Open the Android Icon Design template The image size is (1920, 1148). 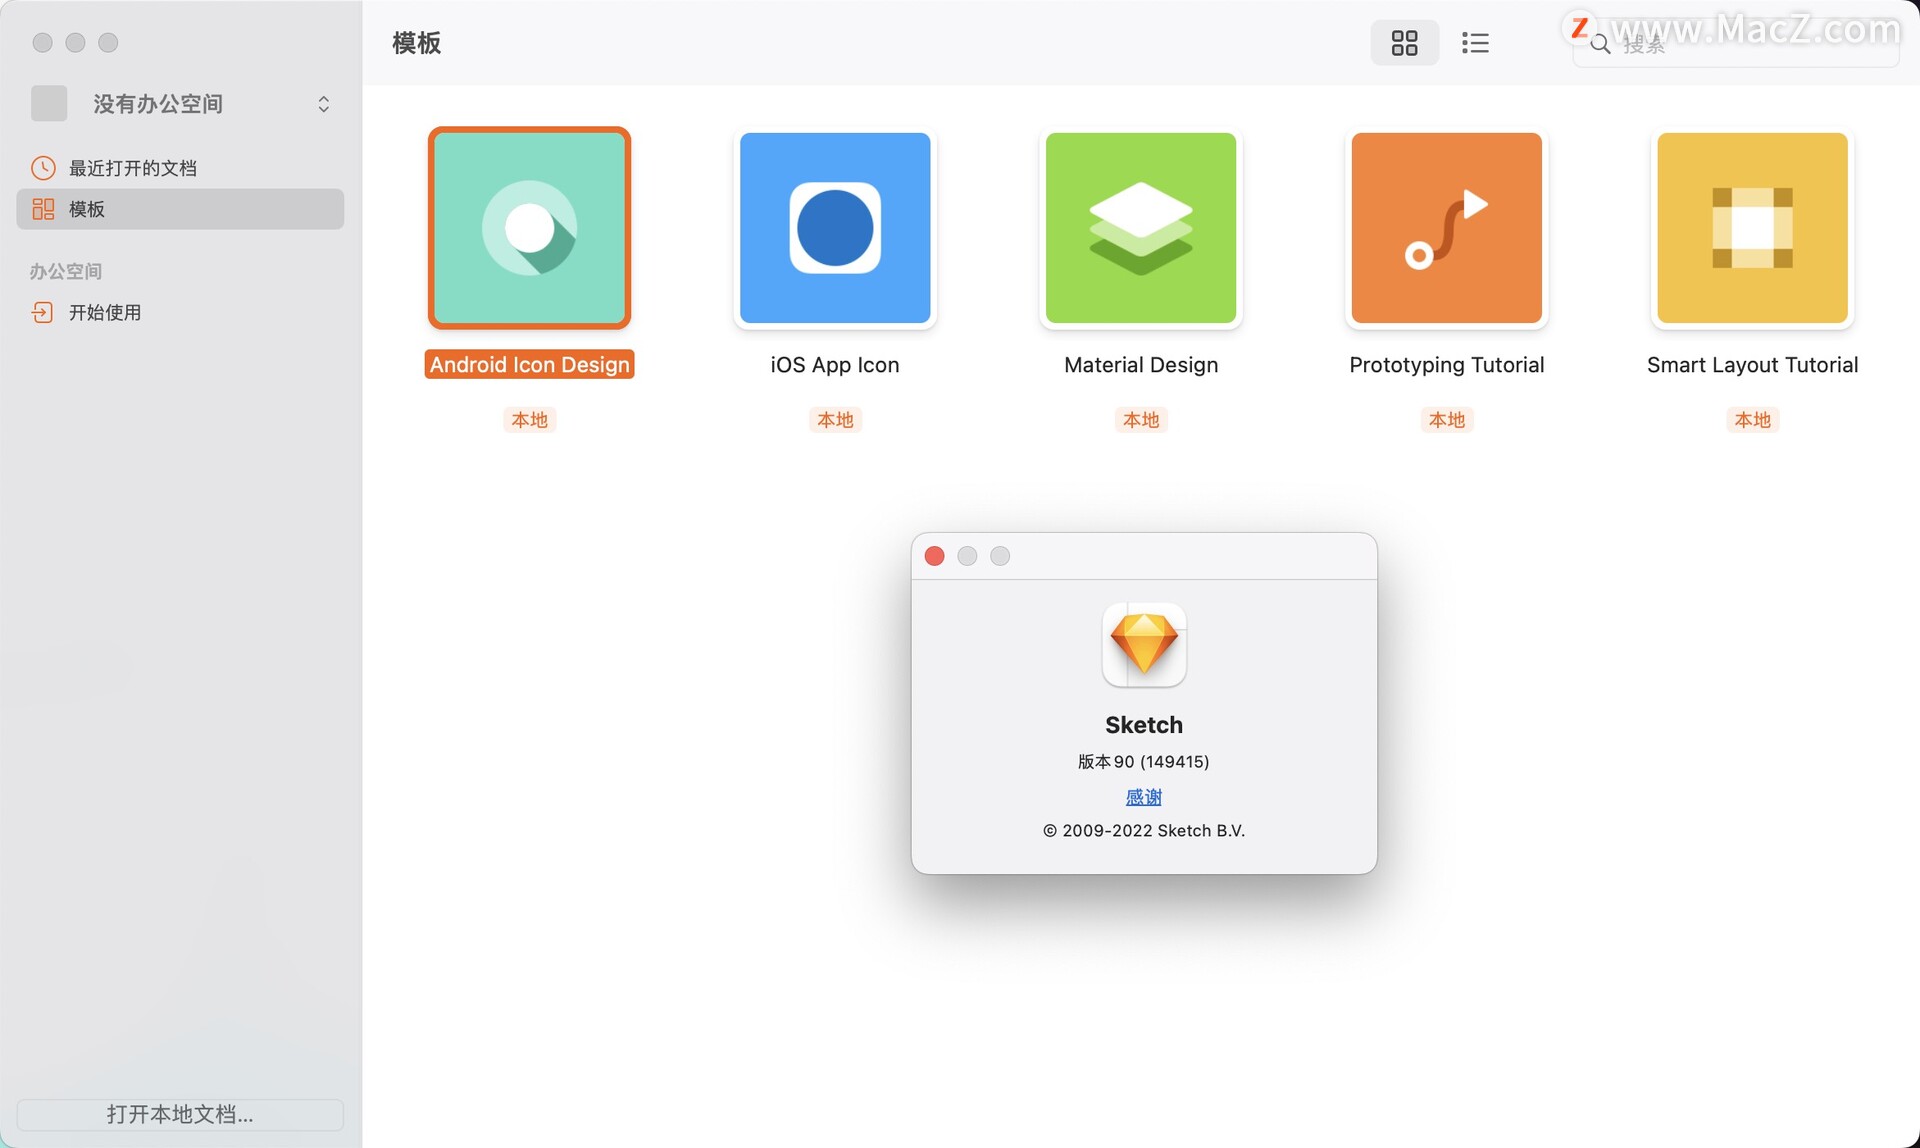pyautogui.click(x=529, y=228)
